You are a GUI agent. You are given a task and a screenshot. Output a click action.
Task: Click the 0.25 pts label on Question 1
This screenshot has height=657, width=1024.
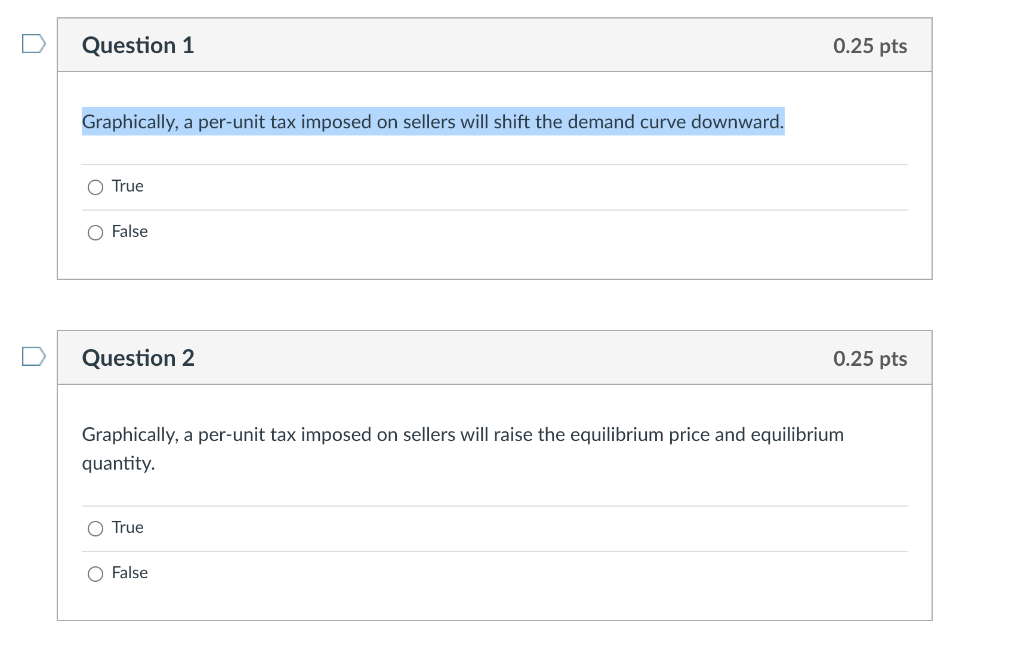click(869, 45)
